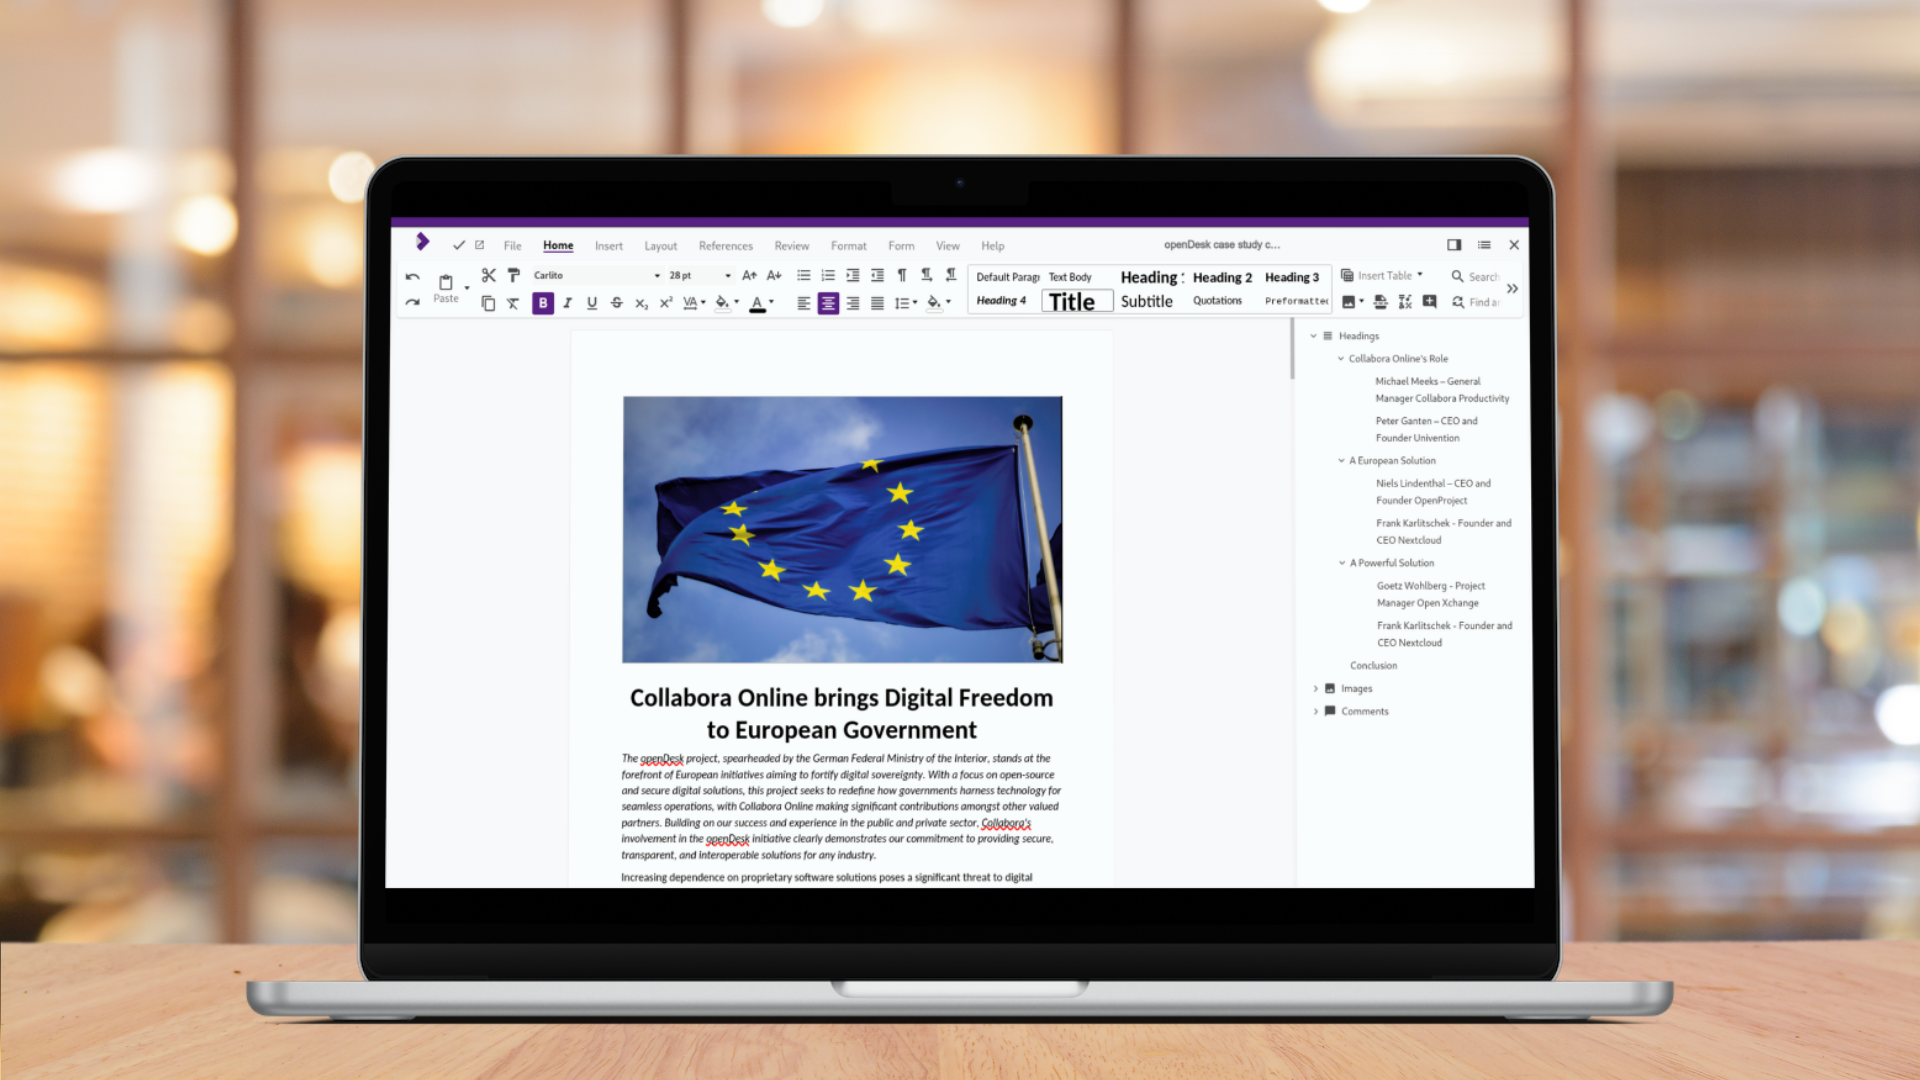Open the 28 pt font size dropdown
The image size is (1920, 1080).
point(728,276)
